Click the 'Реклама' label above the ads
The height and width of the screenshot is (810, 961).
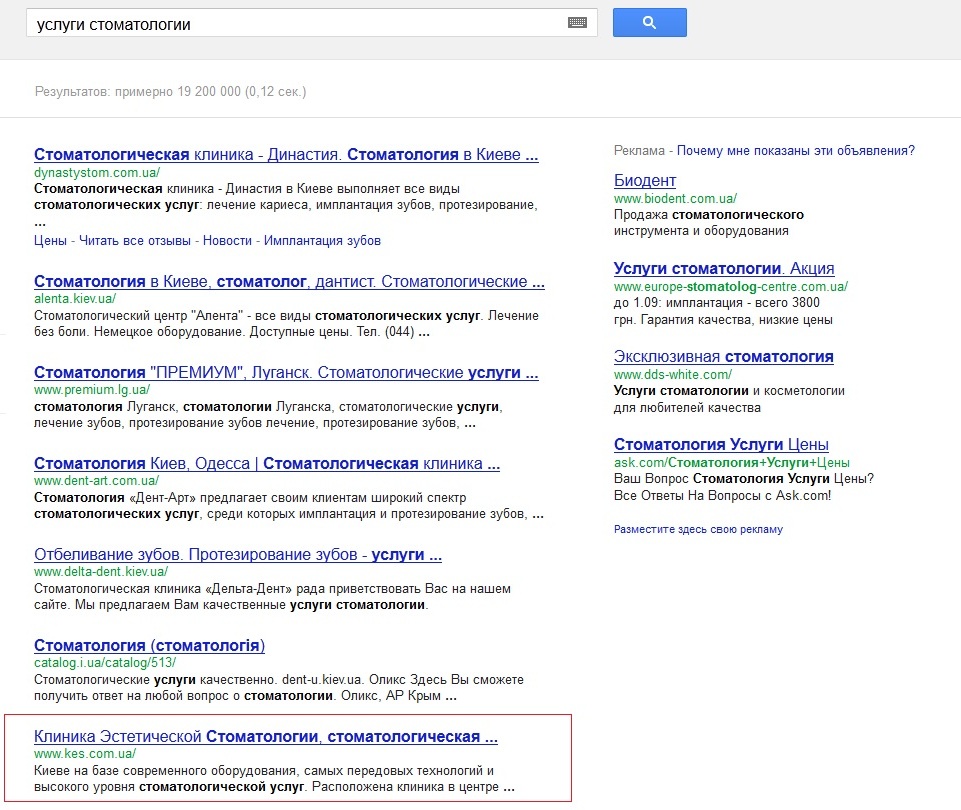pyautogui.click(x=639, y=151)
